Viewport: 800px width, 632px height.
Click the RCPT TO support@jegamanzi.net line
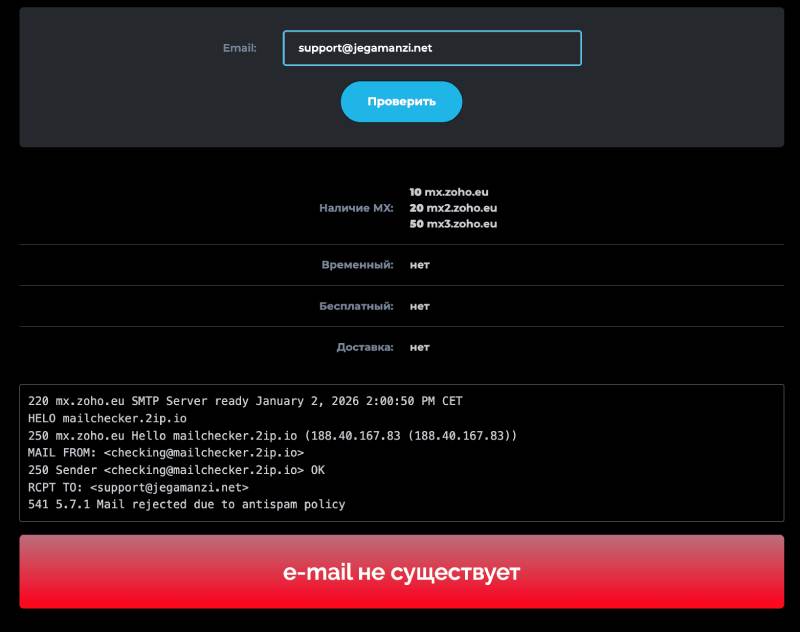coord(138,487)
